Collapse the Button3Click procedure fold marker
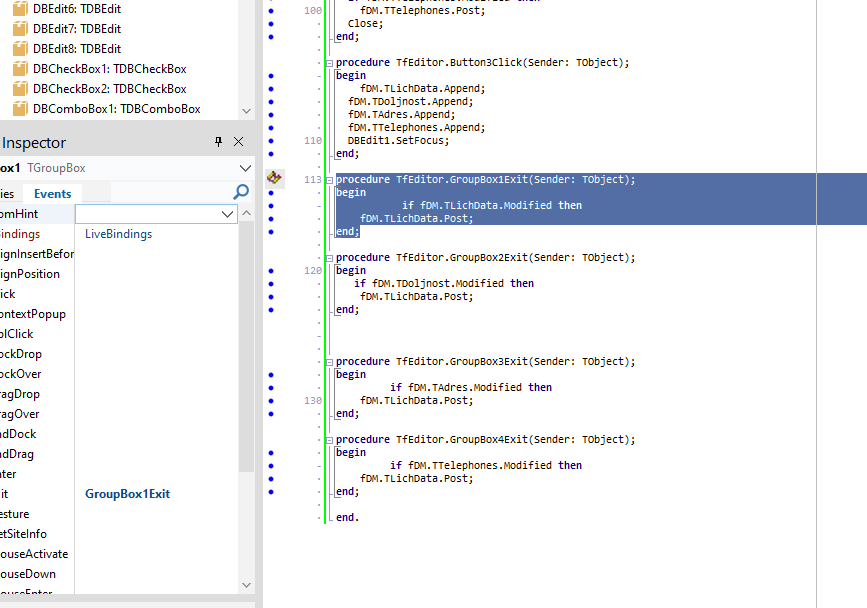 (330, 63)
